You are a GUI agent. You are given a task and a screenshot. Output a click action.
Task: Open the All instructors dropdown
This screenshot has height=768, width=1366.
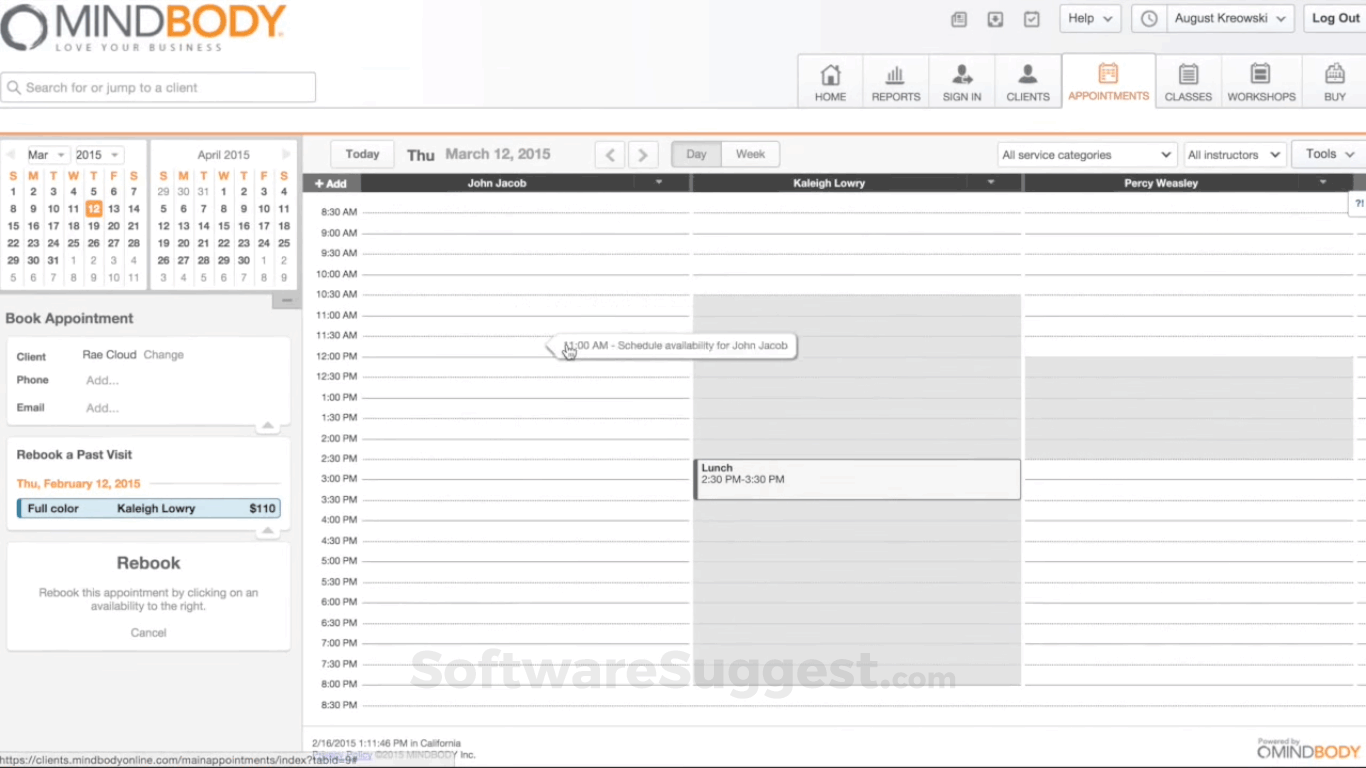point(1234,154)
